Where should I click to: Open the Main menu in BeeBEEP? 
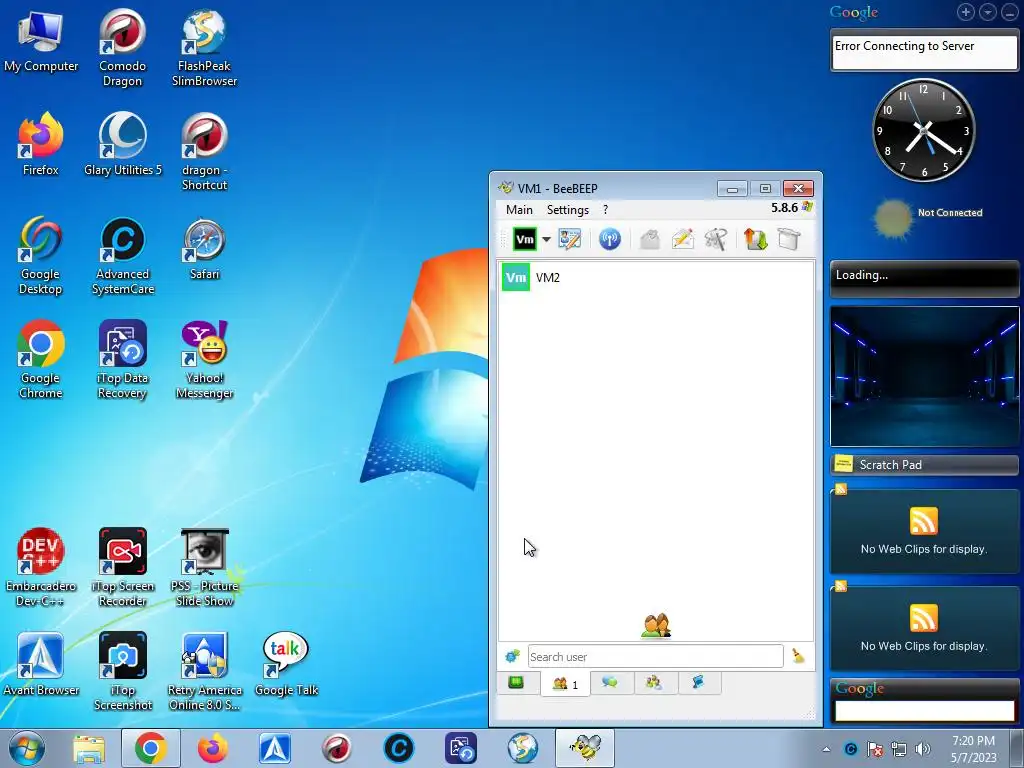[519, 210]
